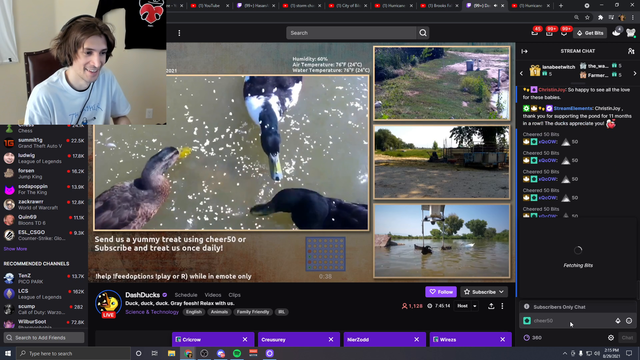The height and width of the screenshot is (360, 640).
Task: Open sodapoppin followed channel
Action: click(x=44, y=189)
